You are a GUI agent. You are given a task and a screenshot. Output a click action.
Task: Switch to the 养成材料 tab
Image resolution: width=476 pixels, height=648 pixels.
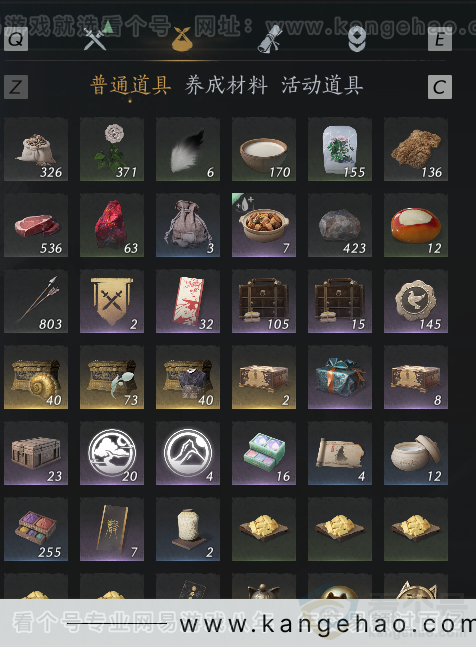(x=226, y=86)
